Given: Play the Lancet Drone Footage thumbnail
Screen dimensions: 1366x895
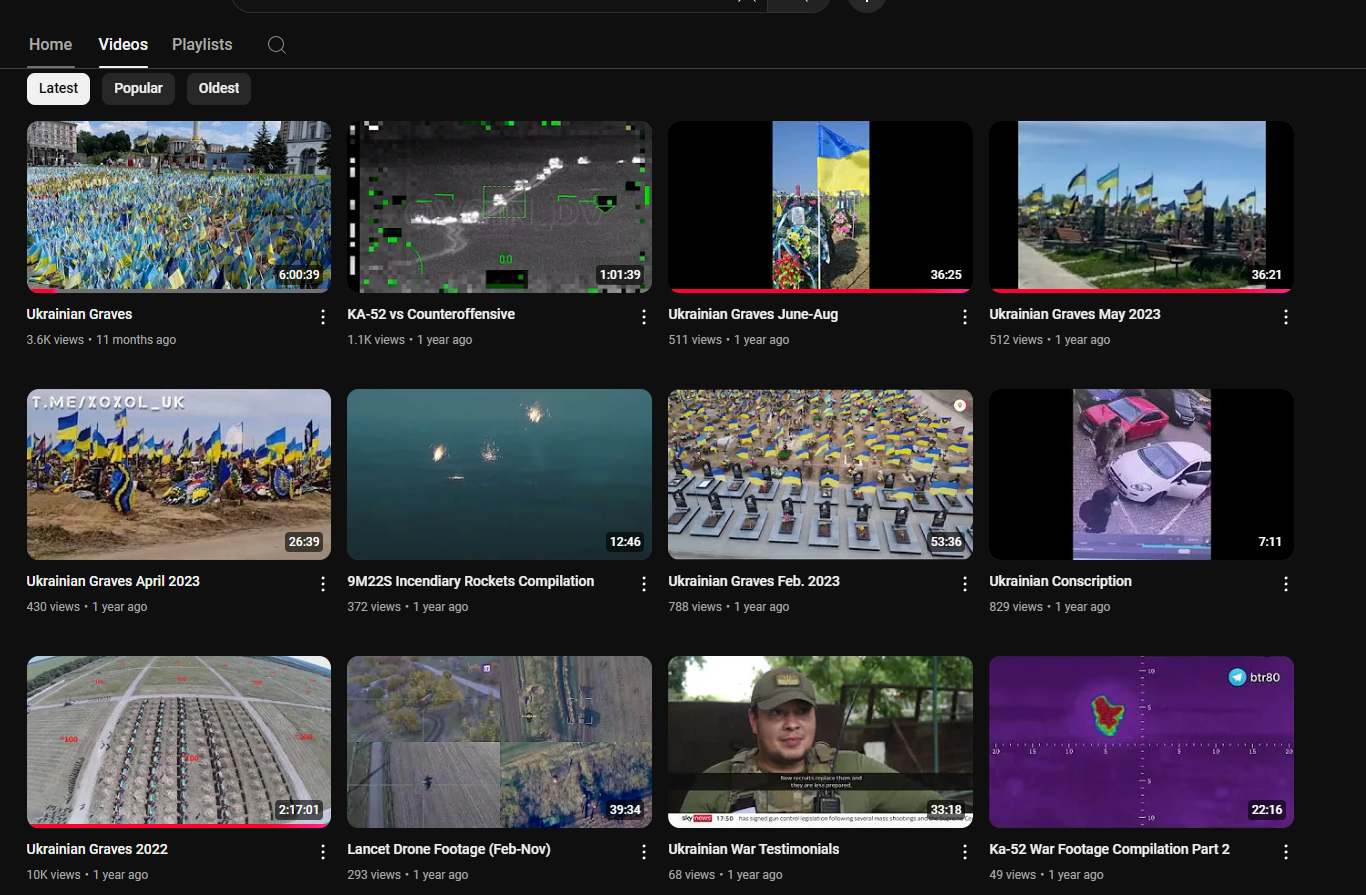Looking at the screenshot, I should pyautogui.click(x=499, y=742).
